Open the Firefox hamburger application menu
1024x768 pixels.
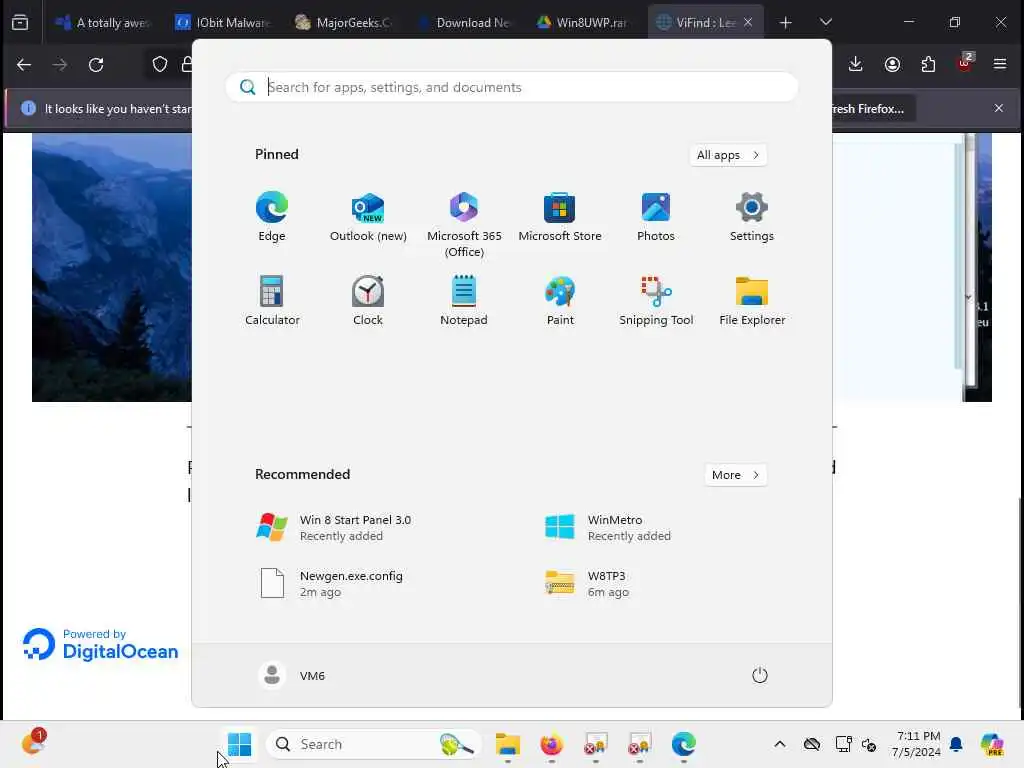(x=1000, y=64)
